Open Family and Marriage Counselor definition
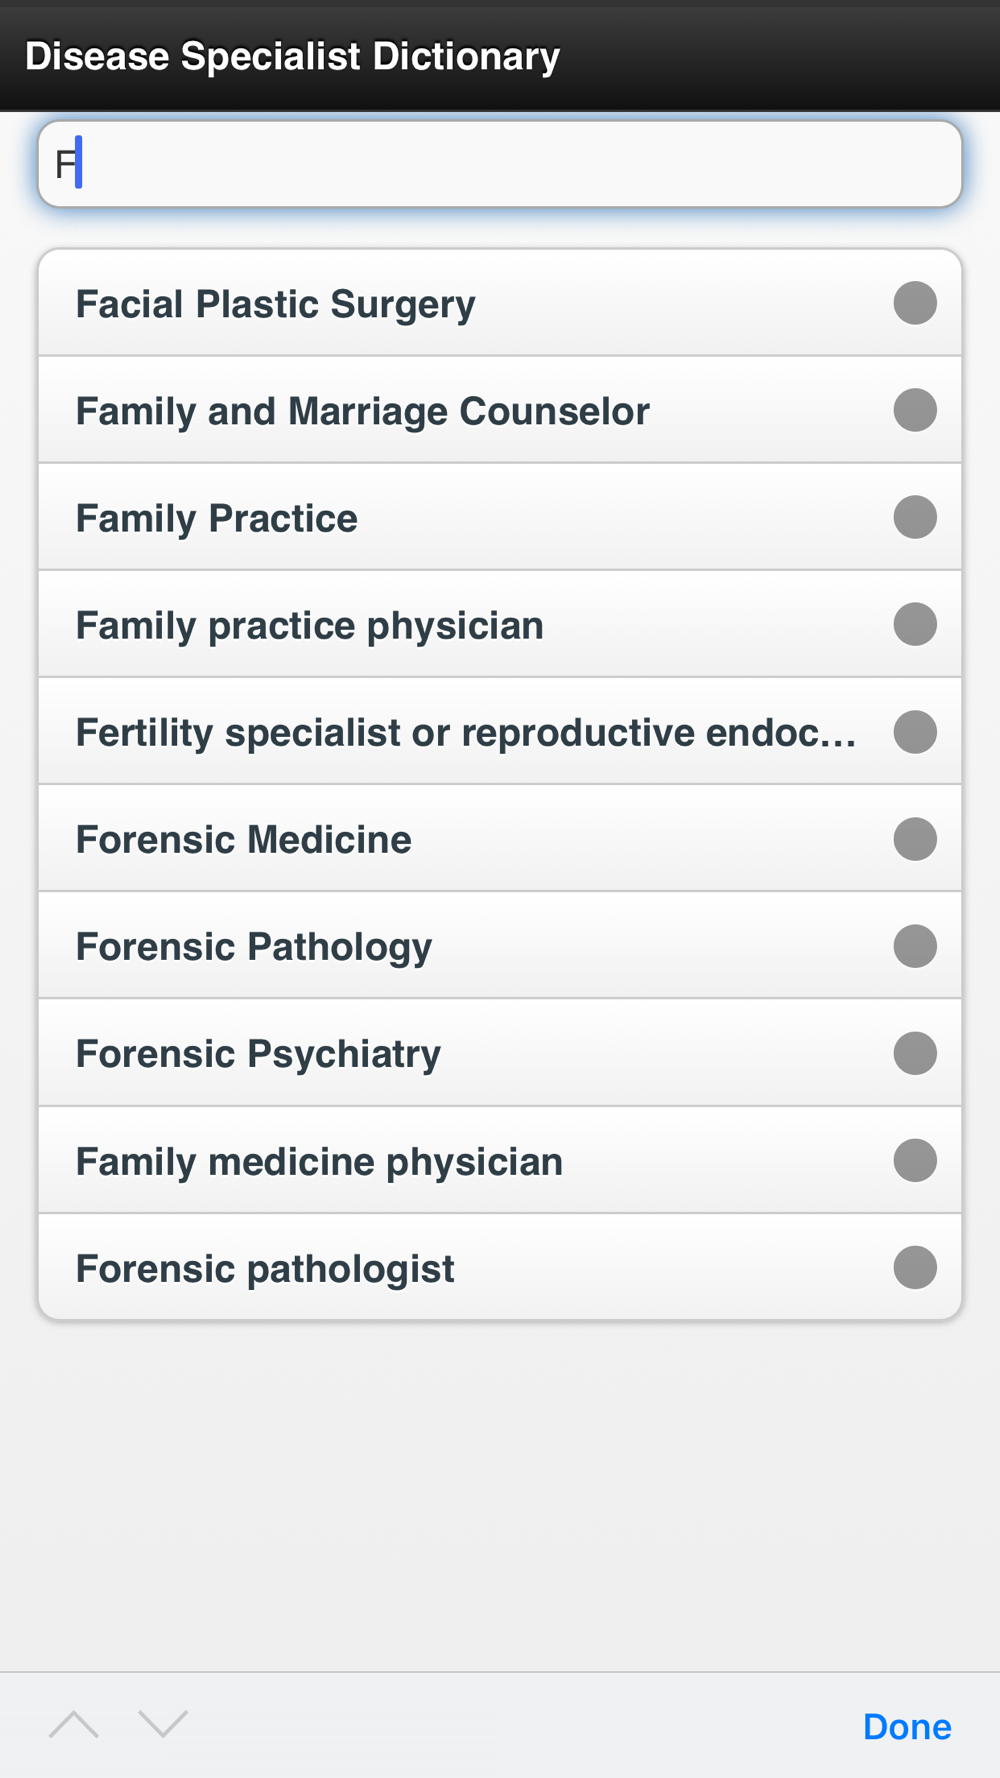Image resolution: width=1000 pixels, height=1778 pixels. point(363,411)
